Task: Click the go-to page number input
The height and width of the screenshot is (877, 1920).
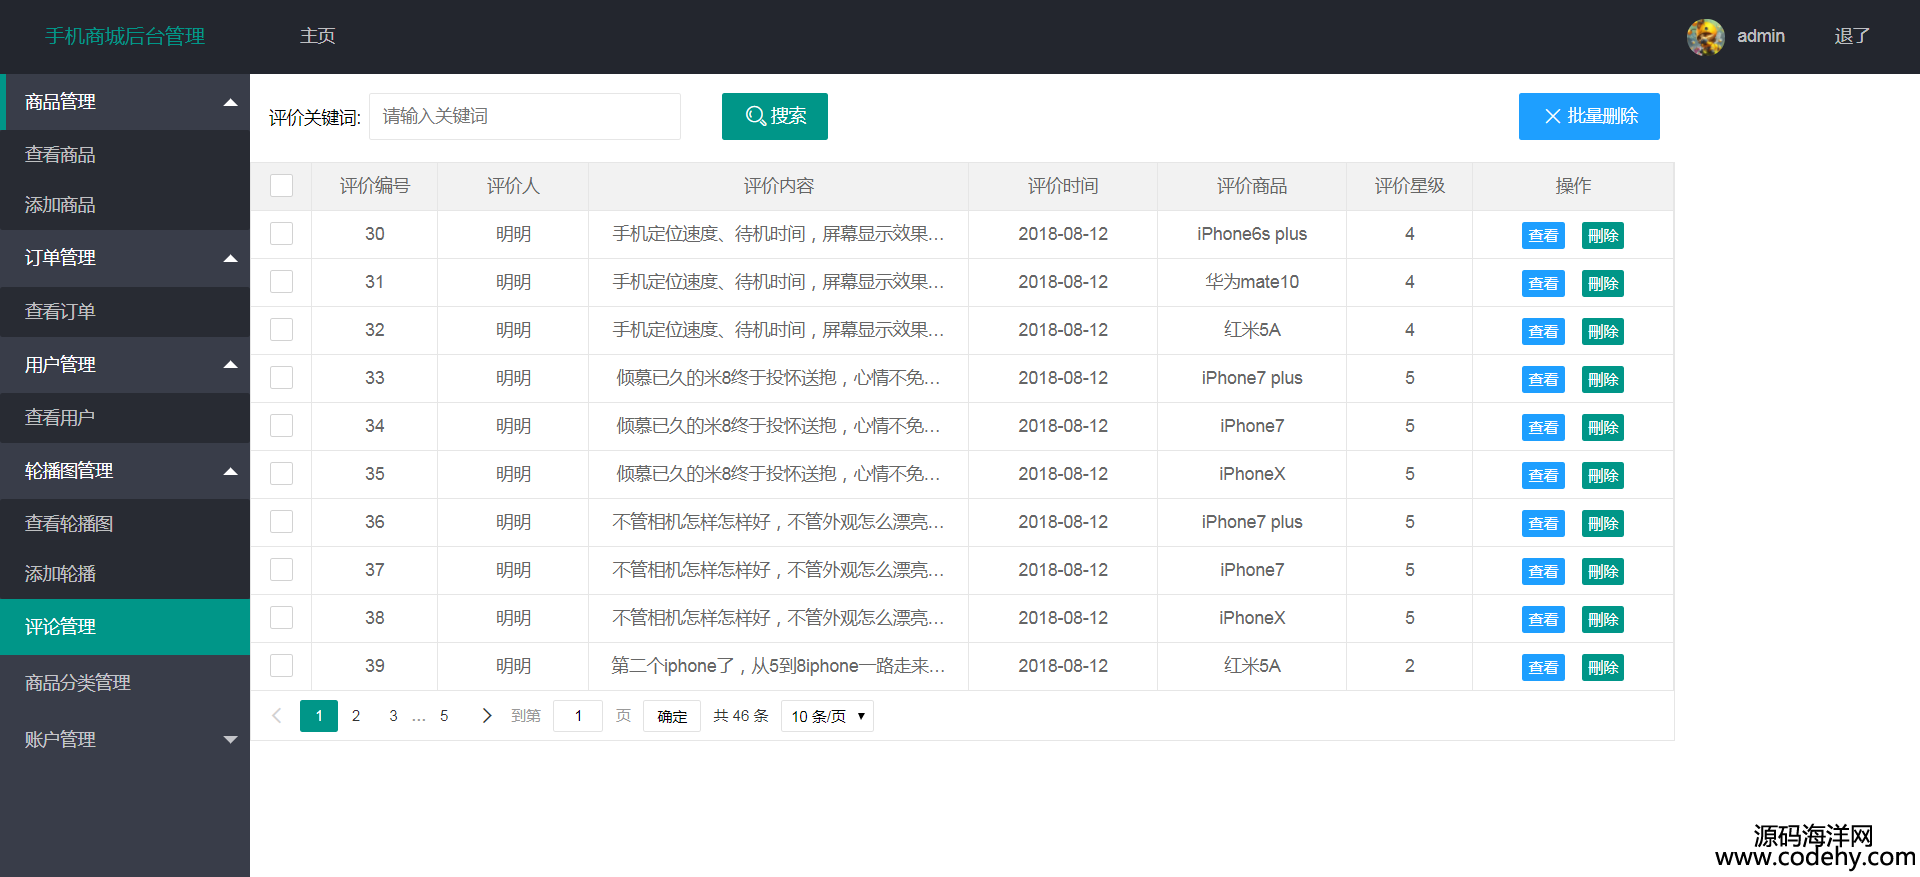Action: pos(578,716)
